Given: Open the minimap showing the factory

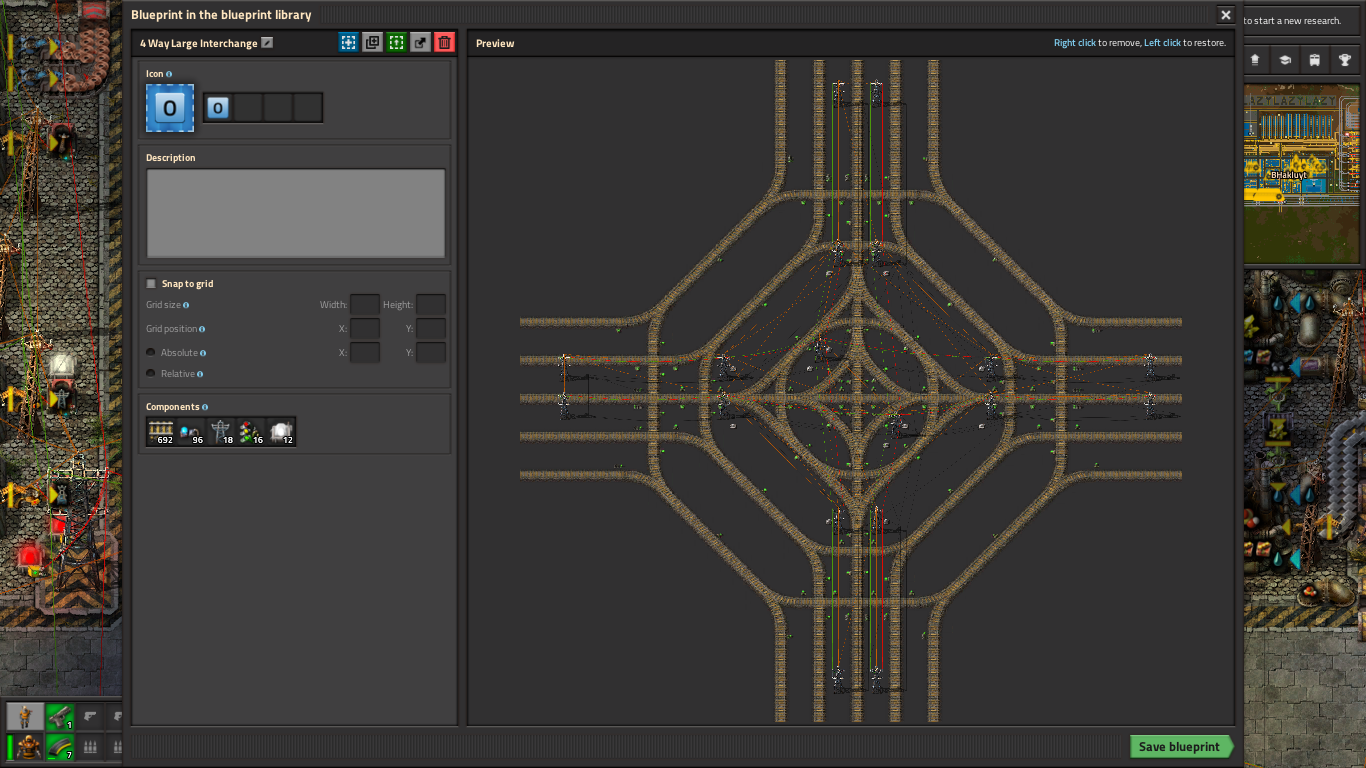Looking at the screenshot, I should pyautogui.click(x=1304, y=173).
